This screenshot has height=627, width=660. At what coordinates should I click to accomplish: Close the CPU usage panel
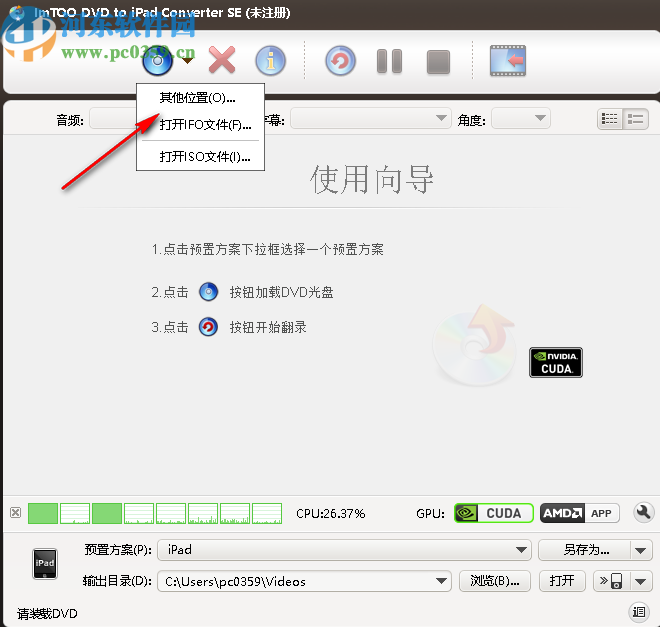click(16, 513)
